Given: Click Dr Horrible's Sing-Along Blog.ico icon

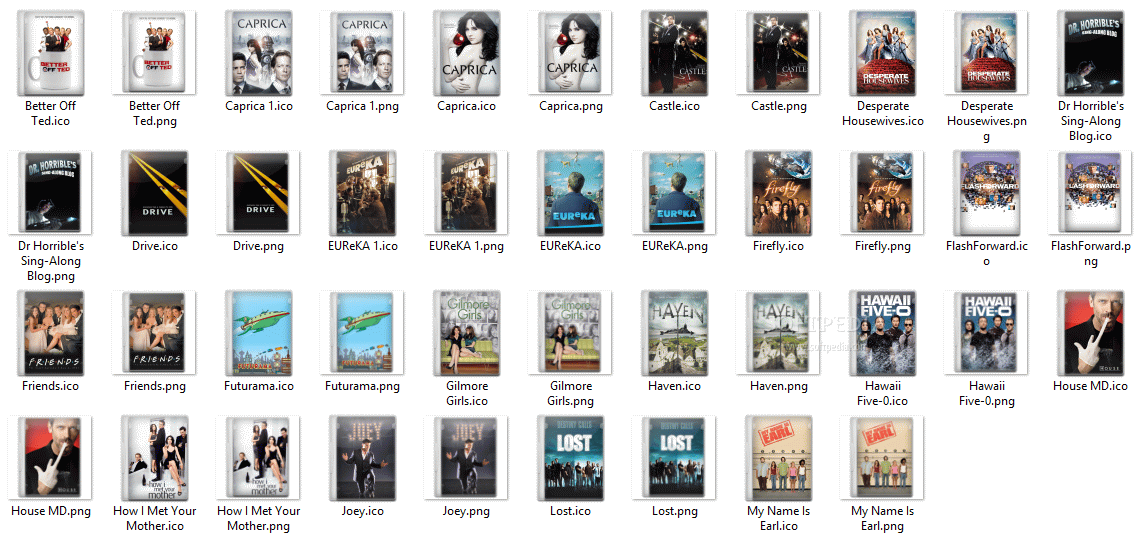Looking at the screenshot, I should [x=1092, y=52].
